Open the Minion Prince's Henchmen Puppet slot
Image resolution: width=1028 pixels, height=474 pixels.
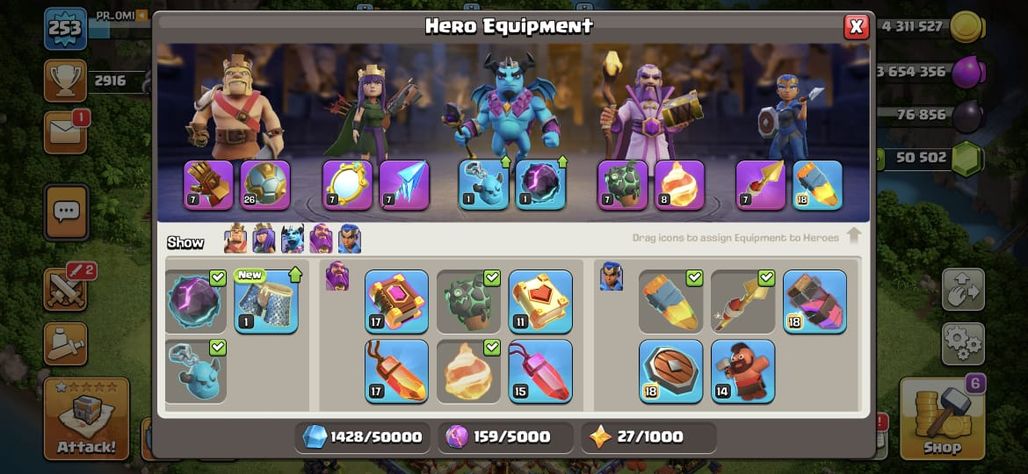(483, 185)
